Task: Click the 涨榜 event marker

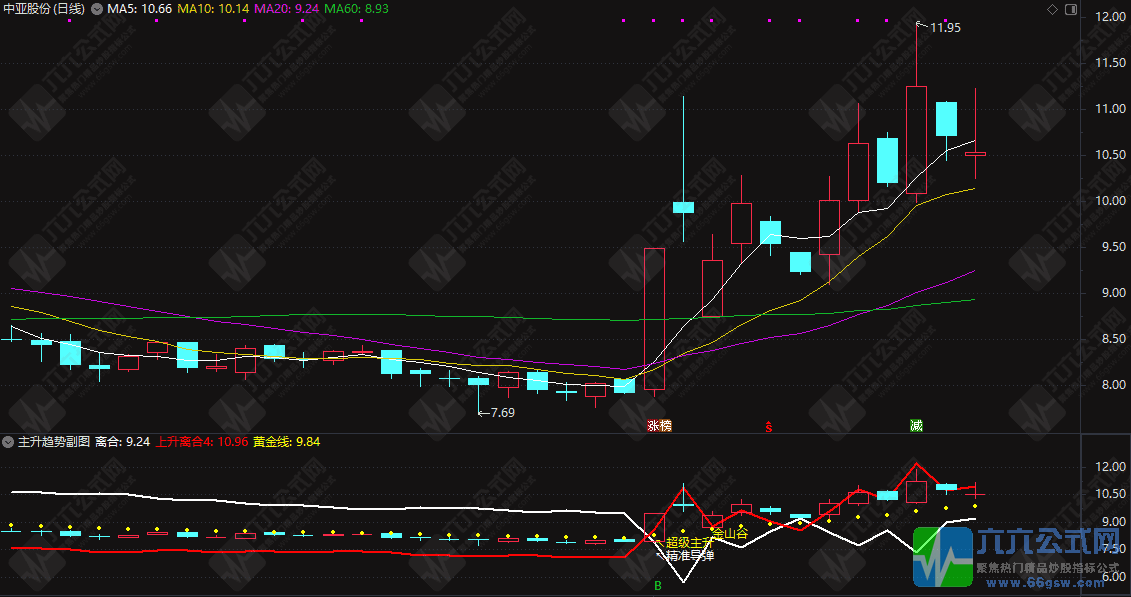Action: 659,426
